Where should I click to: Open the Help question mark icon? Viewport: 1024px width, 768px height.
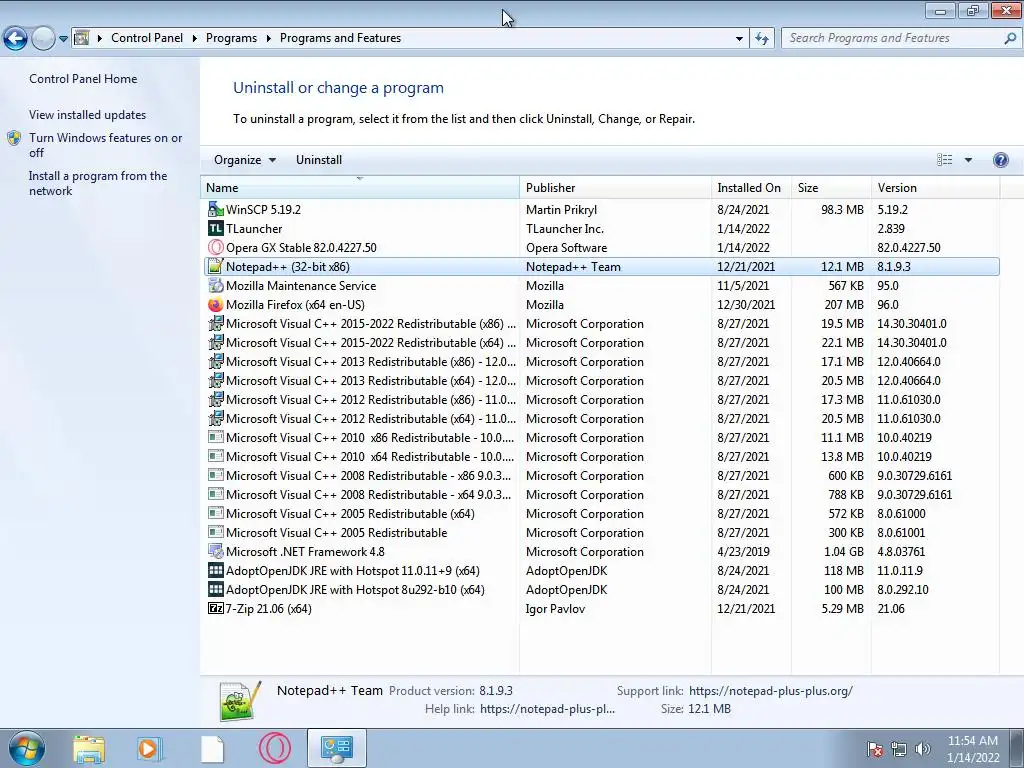click(1000, 160)
